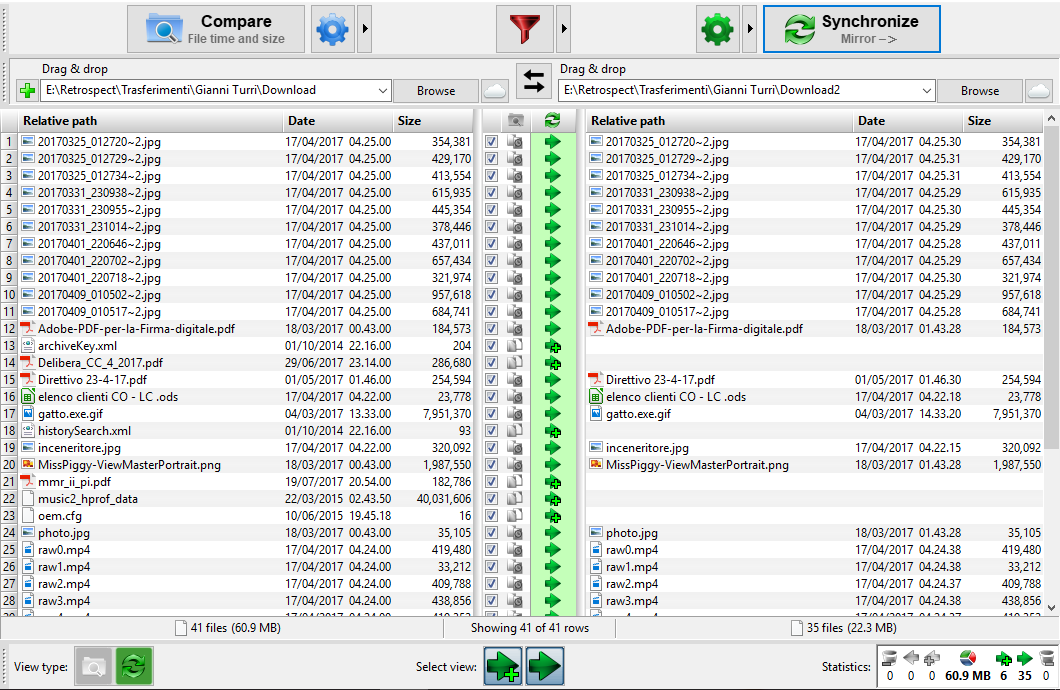The height and width of the screenshot is (690, 1060).
Task: Uncheck the inceneritore.jpg row checkbox
Action: tap(491, 448)
